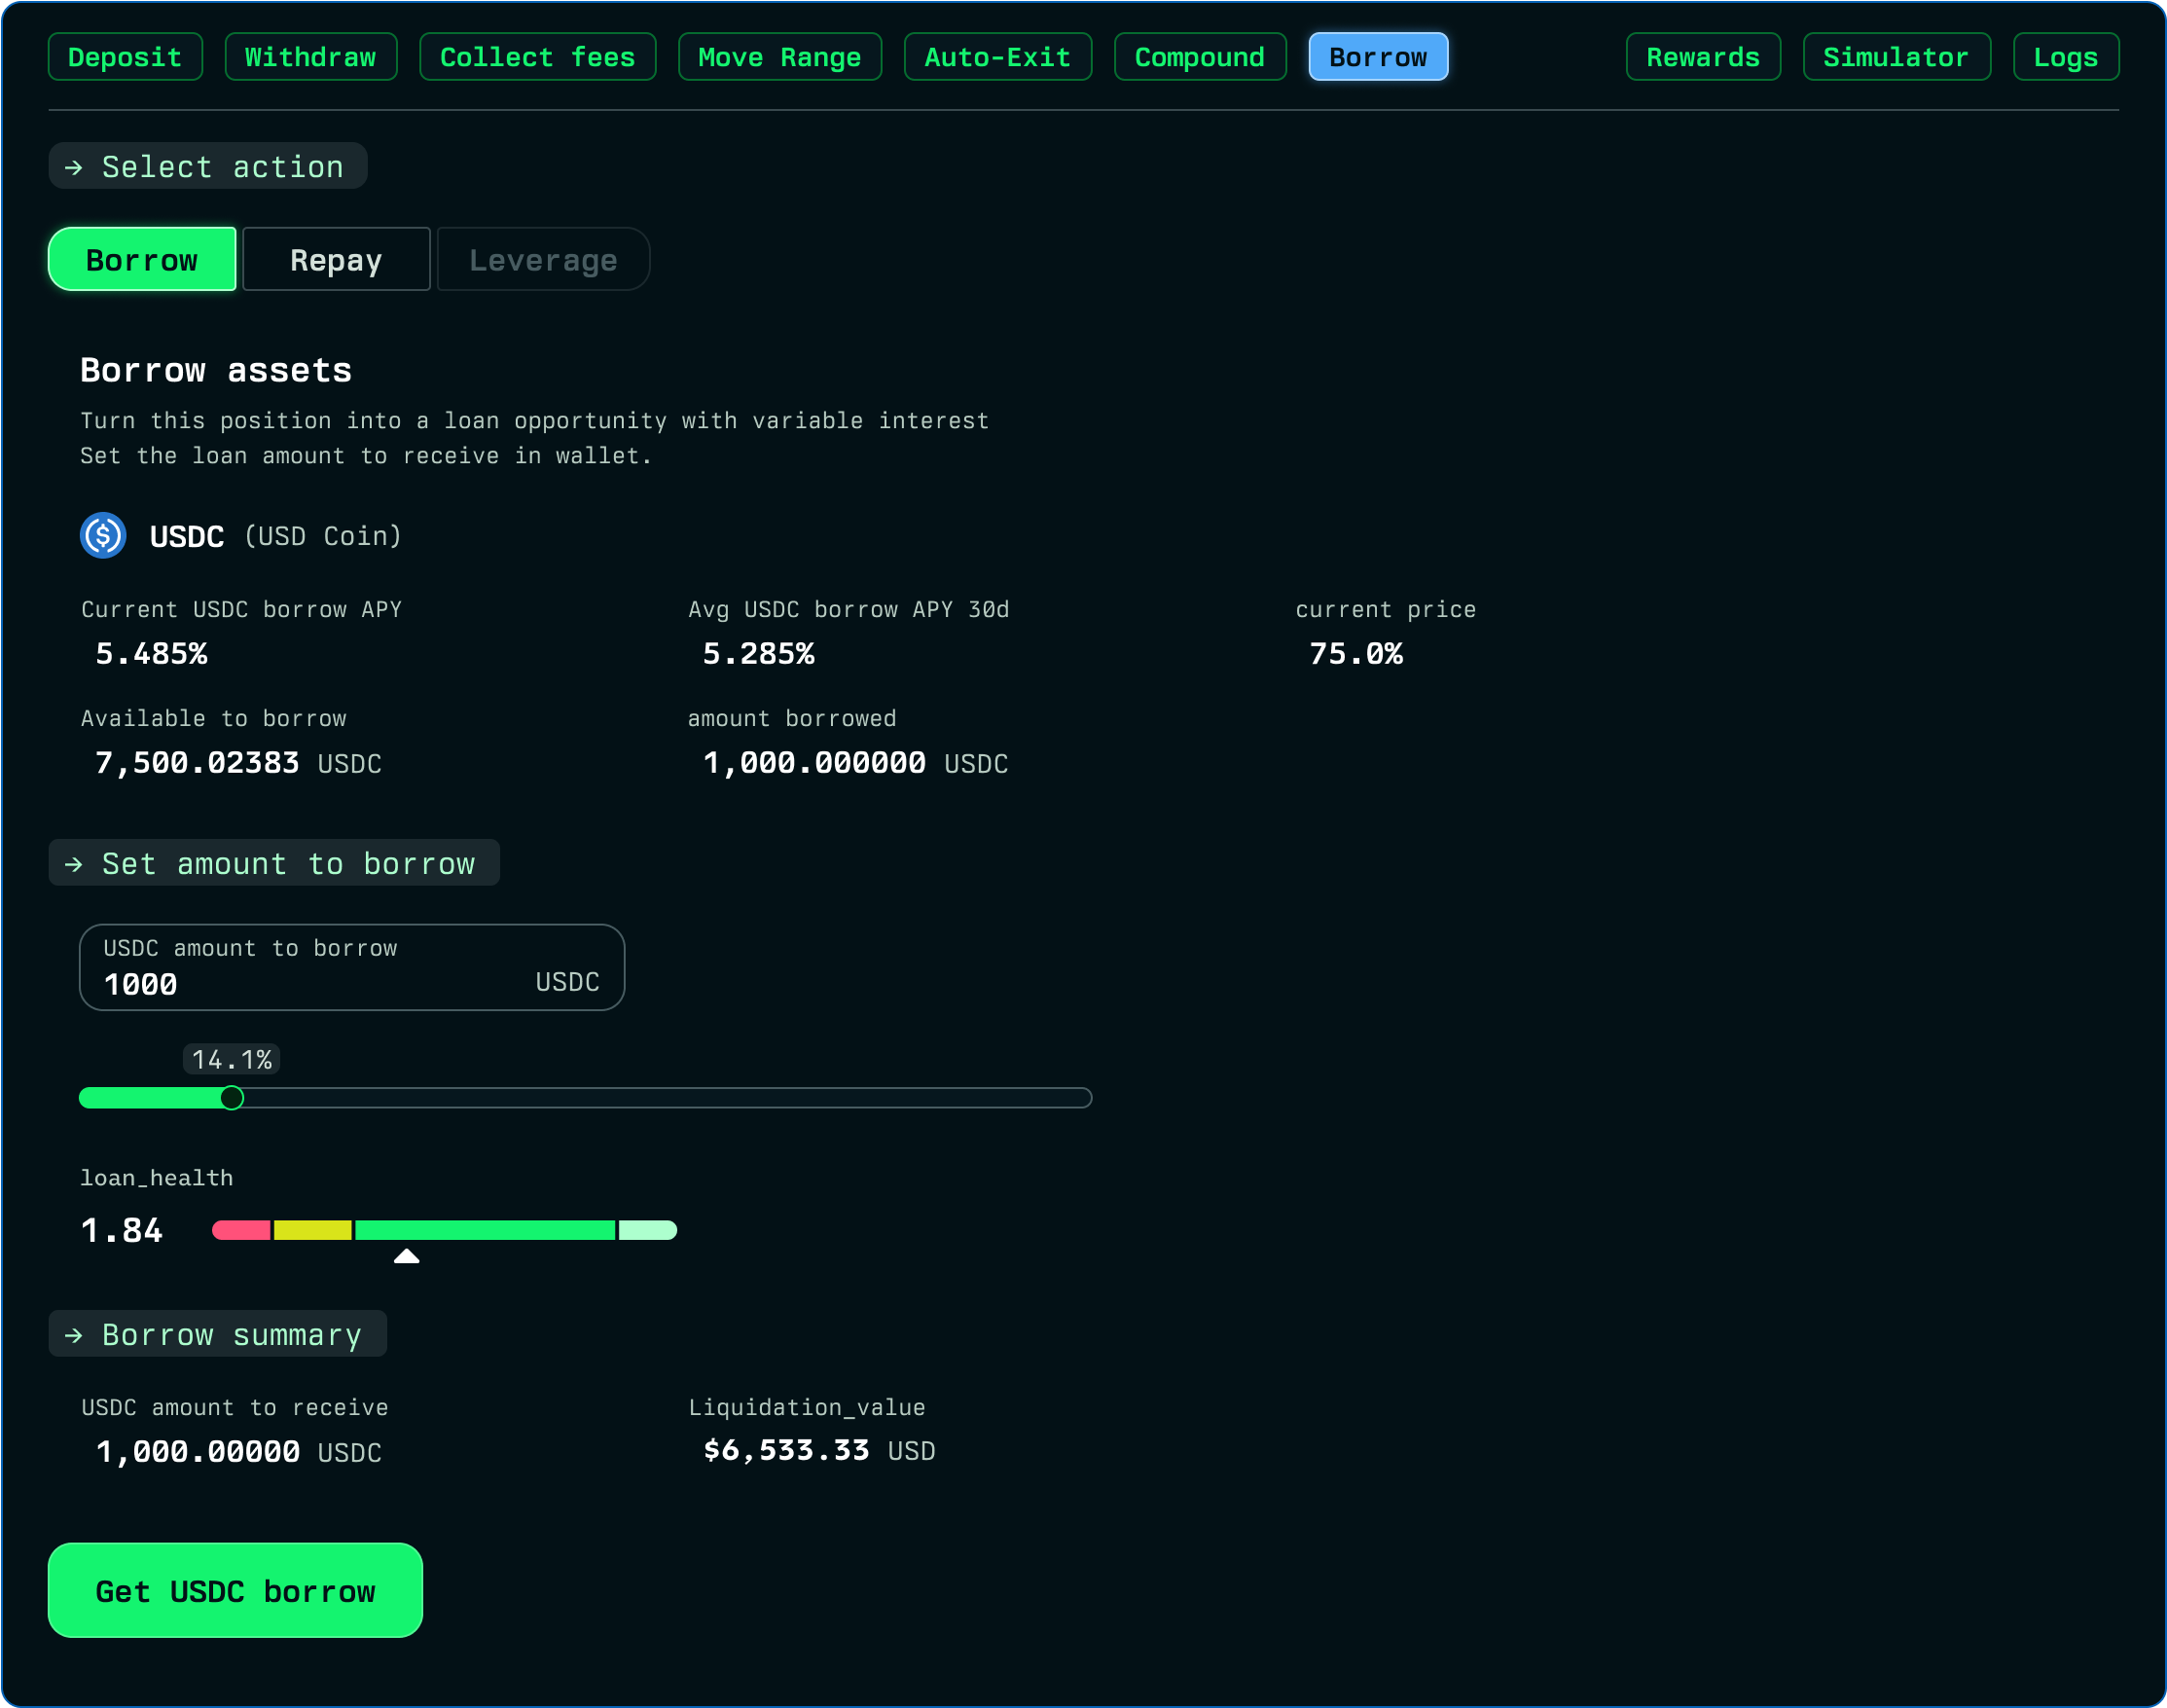Switch action to Repay
This screenshot has width=2167, height=1708.
tap(336, 260)
